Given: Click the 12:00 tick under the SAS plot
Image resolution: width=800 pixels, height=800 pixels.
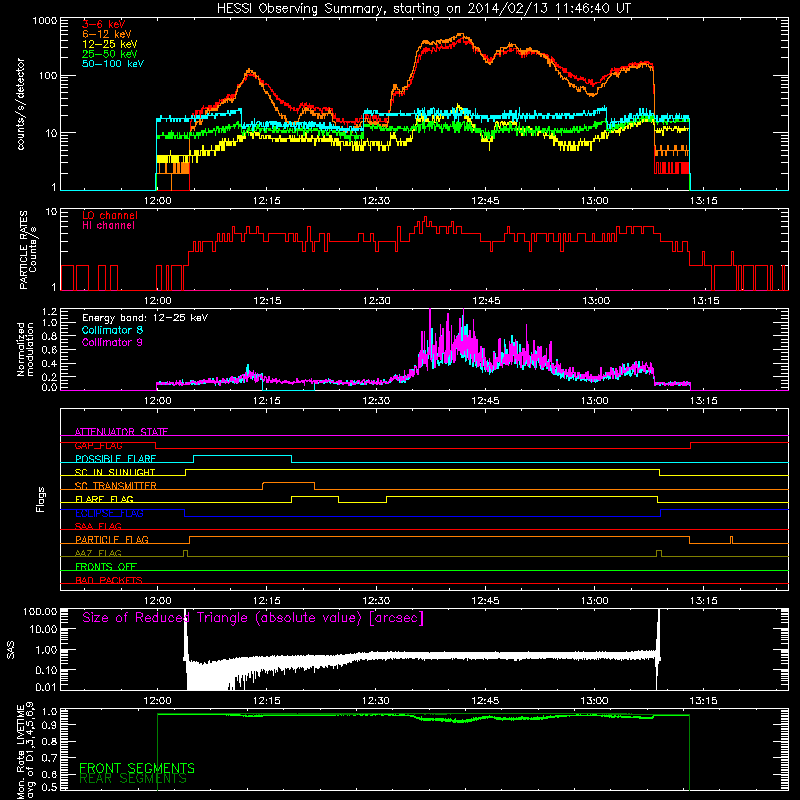Looking at the screenshot, I should click(x=158, y=701).
